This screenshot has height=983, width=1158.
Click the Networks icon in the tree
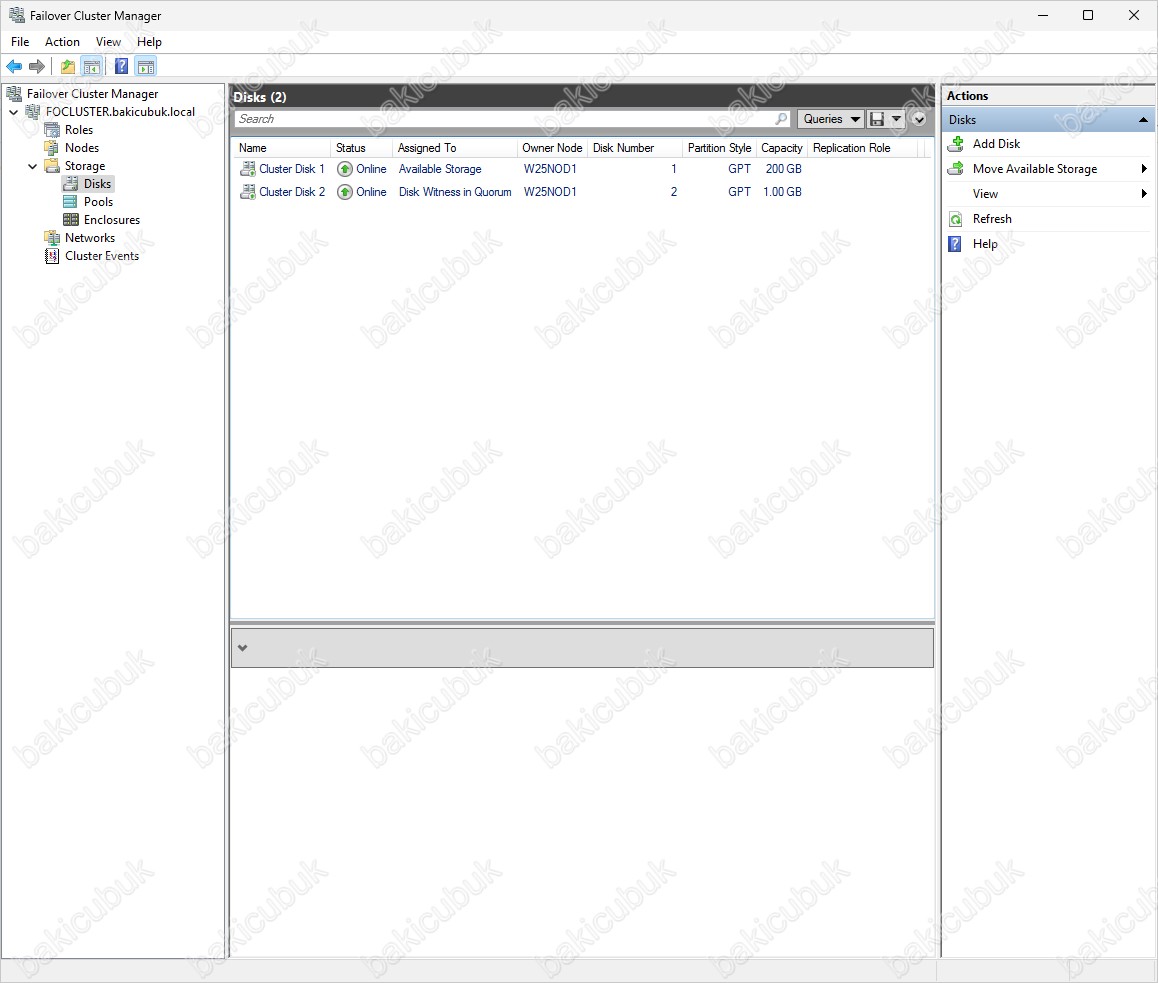(52, 238)
